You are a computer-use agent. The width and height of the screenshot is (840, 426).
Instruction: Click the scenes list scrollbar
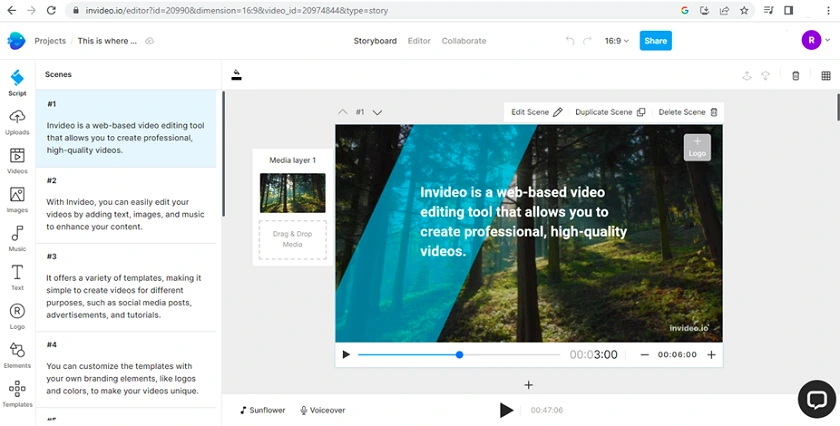coord(223,154)
